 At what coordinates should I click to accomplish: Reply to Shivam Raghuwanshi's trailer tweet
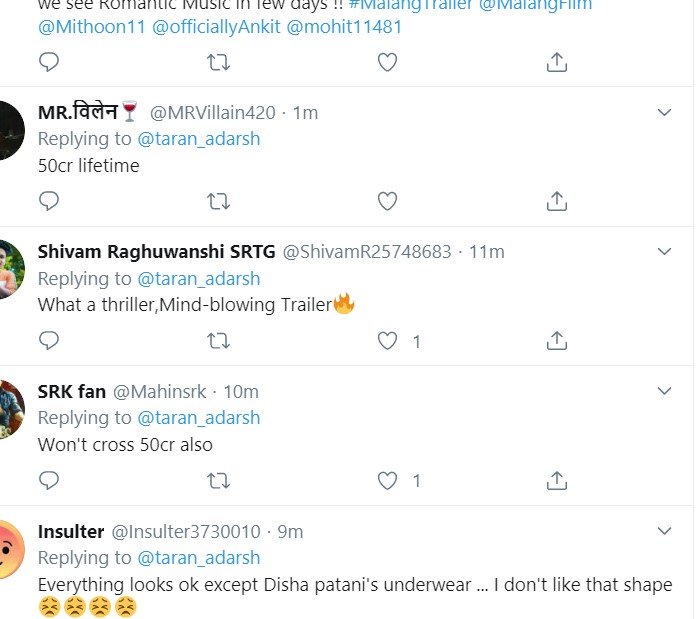[49, 341]
